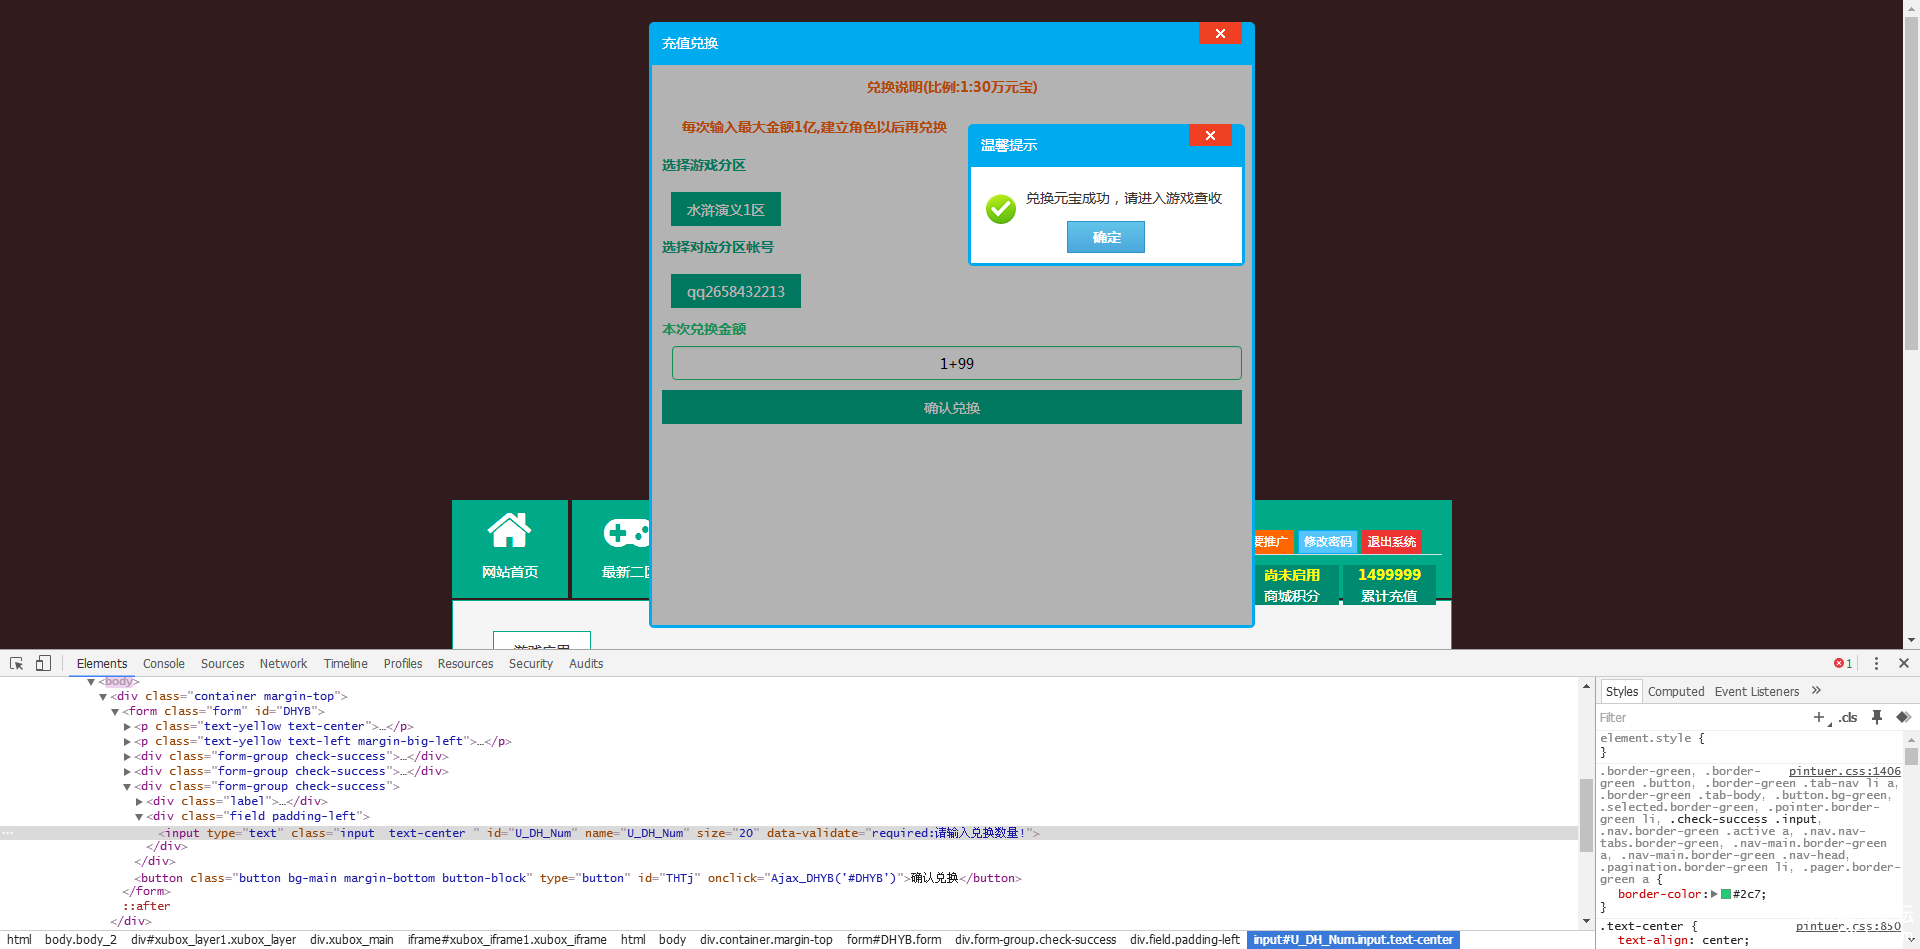Click the 确认兑换 submit button
Image resolution: width=1920 pixels, height=949 pixels.
952,407
